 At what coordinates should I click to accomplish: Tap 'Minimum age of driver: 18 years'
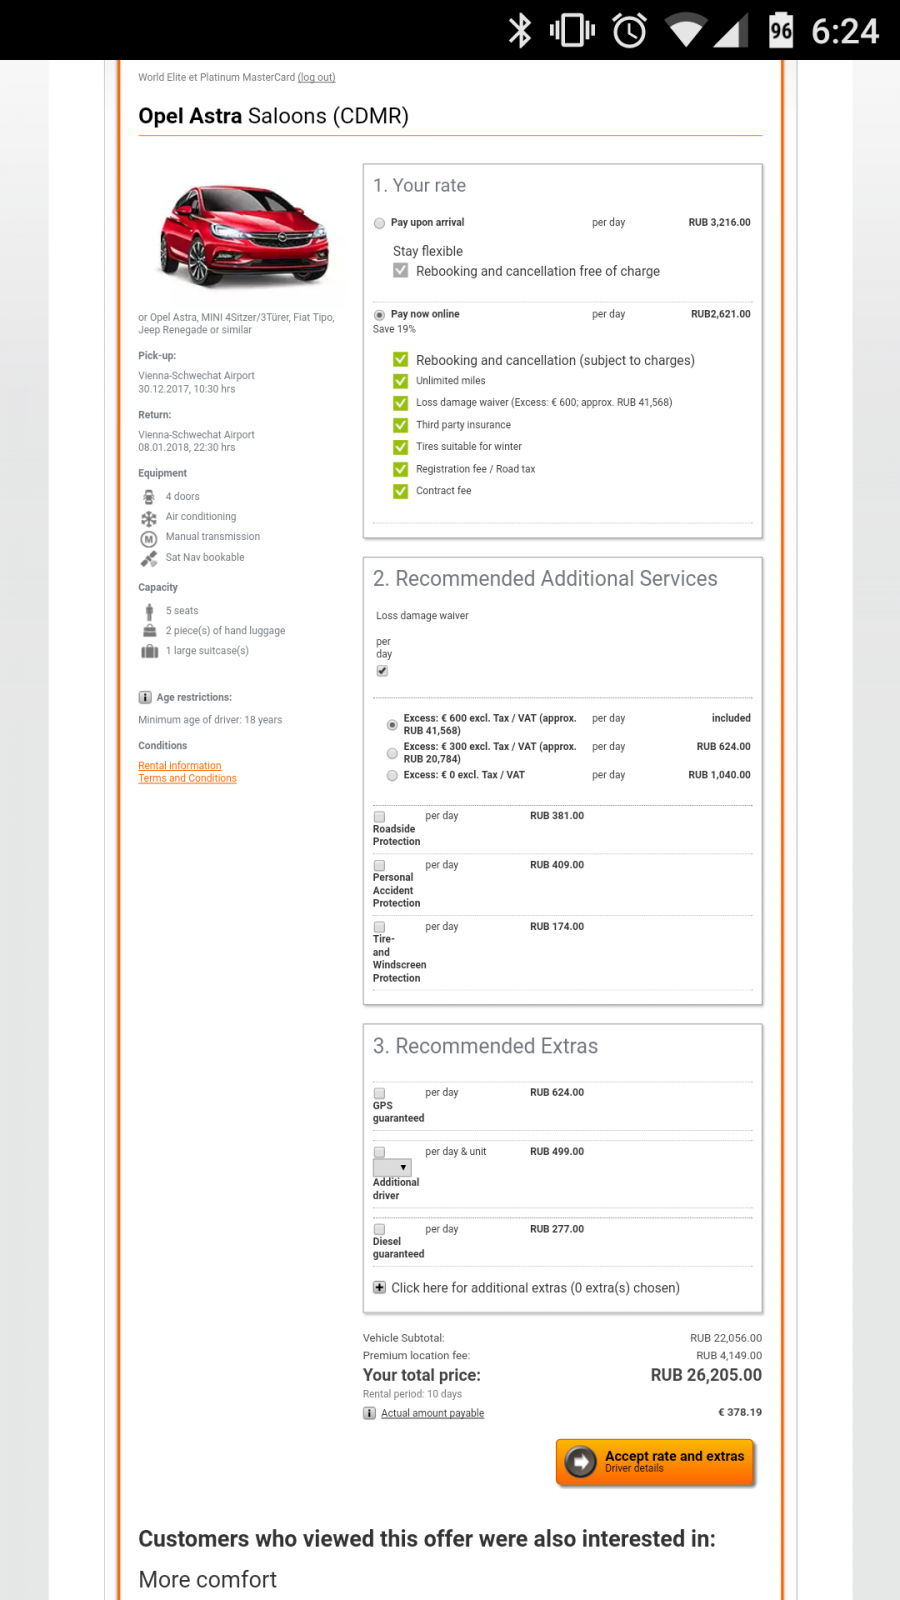tap(210, 720)
